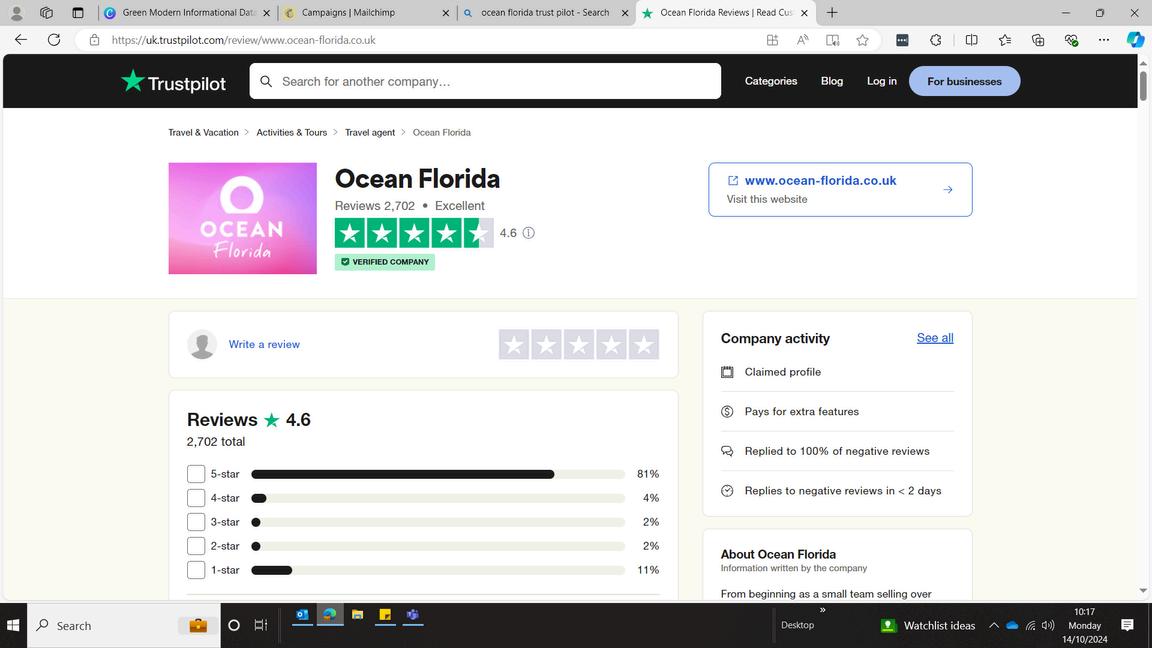
Task: Open tab actions menu icon
Action: [x=77, y=12]
